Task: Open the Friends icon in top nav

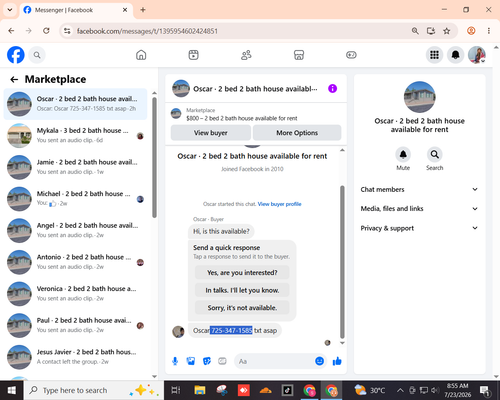Action: point(246,55)
